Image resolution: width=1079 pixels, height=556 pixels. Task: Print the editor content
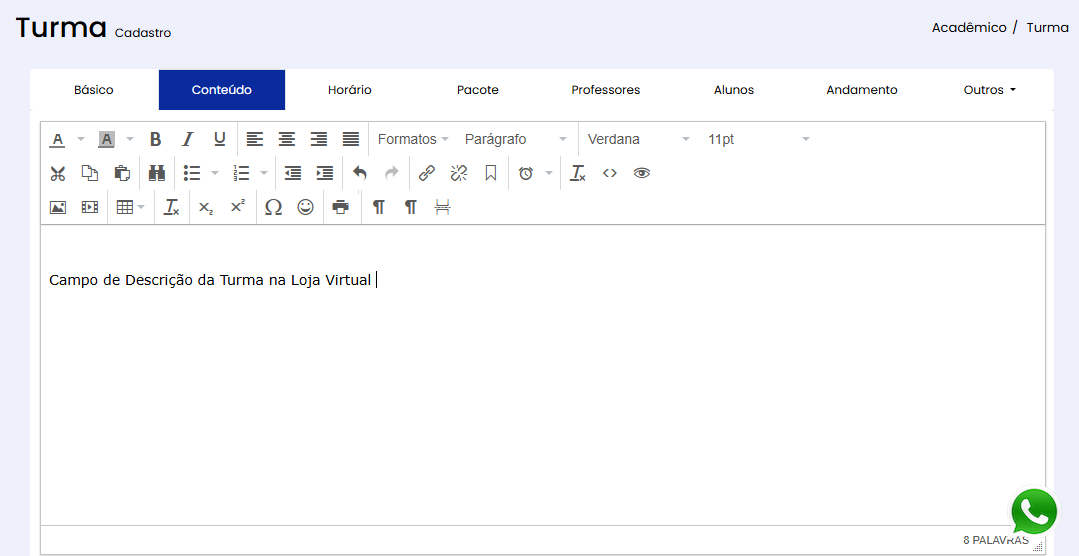click(341, 207)
